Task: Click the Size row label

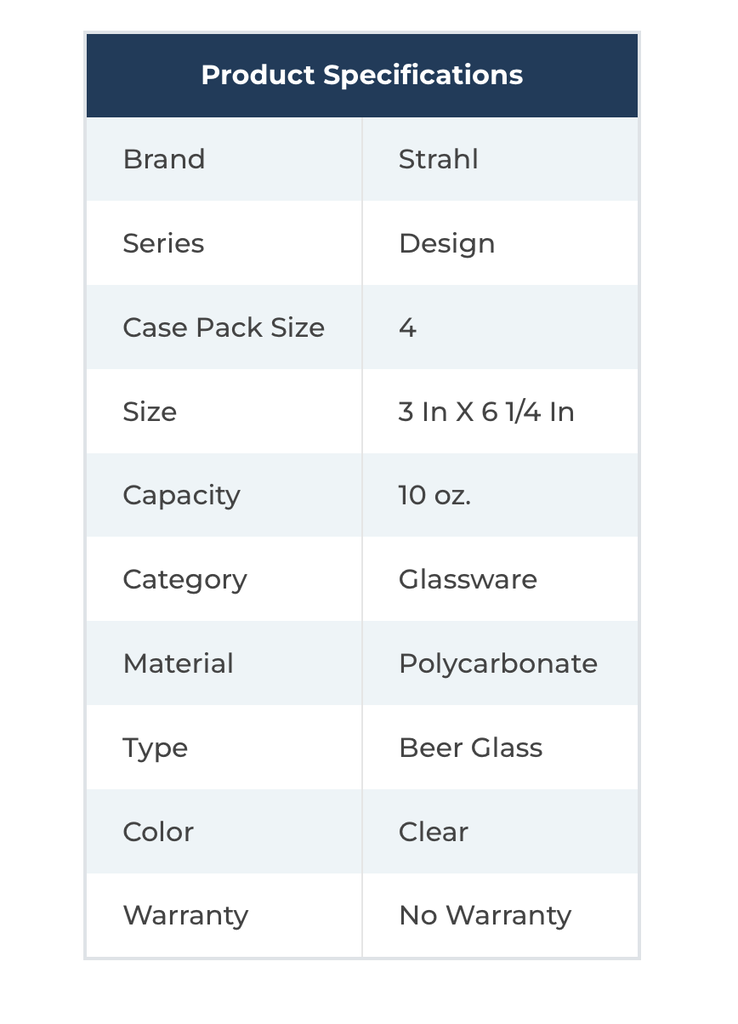Action: point(149,411)
